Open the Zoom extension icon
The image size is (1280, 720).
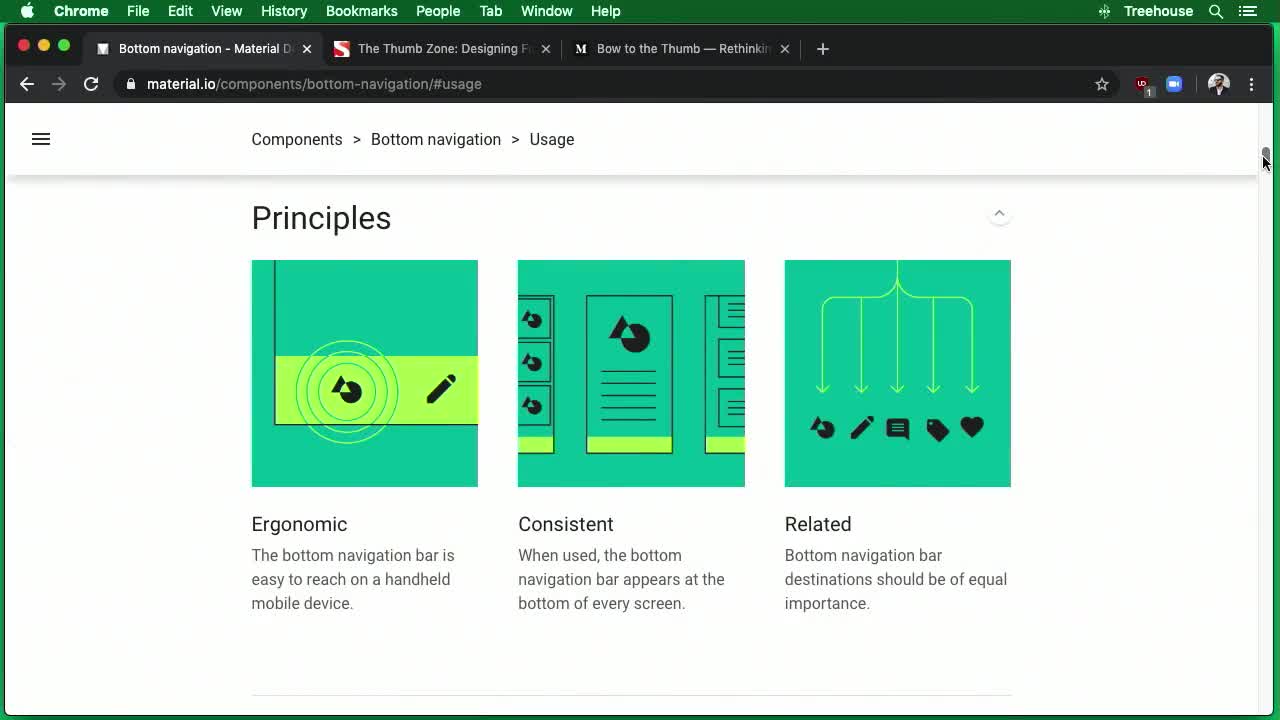coord(1174,84)
